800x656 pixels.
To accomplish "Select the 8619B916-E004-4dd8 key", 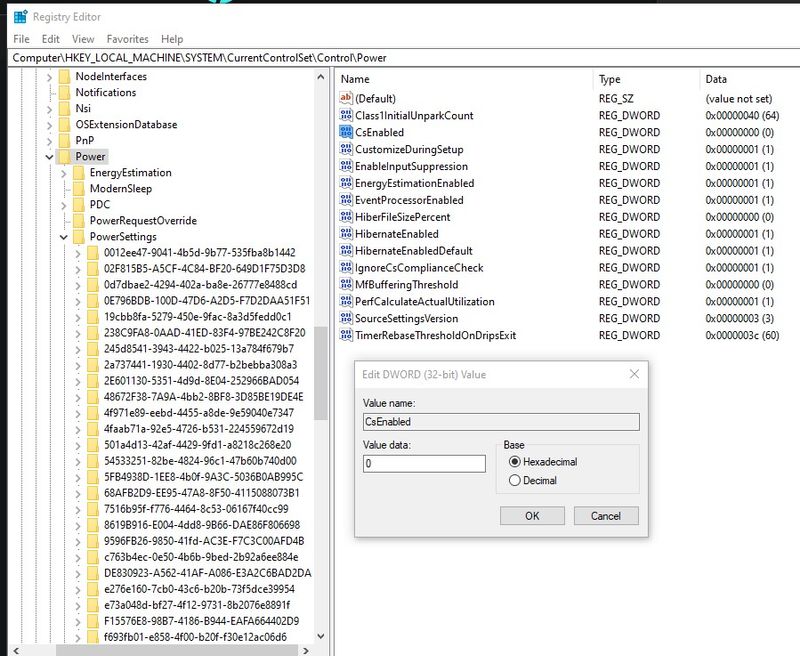I will (x=202, y=525).
